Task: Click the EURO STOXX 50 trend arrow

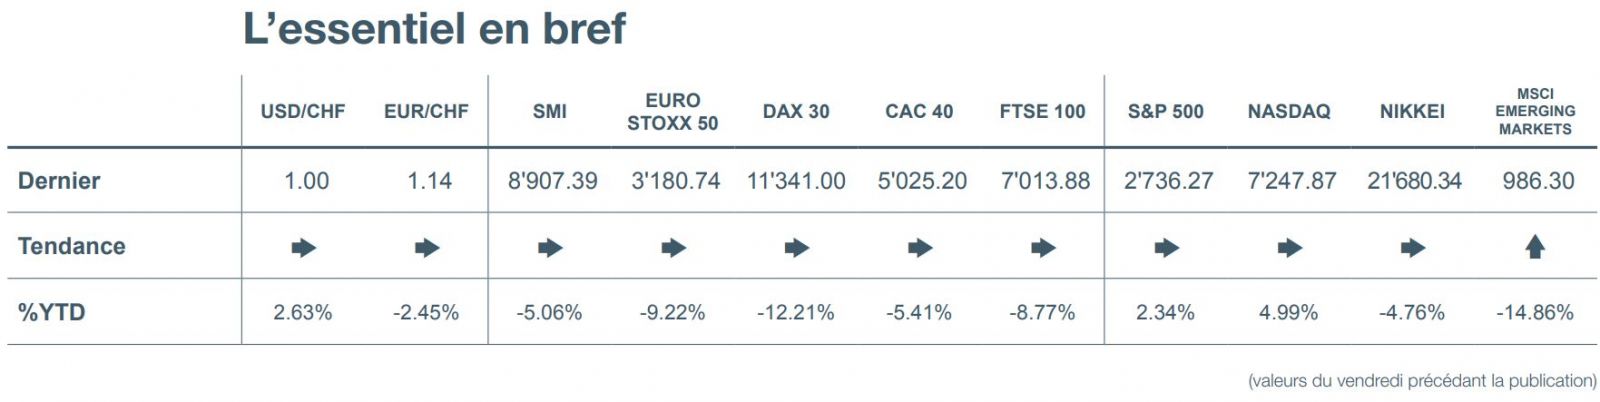Action: point(673,247)
